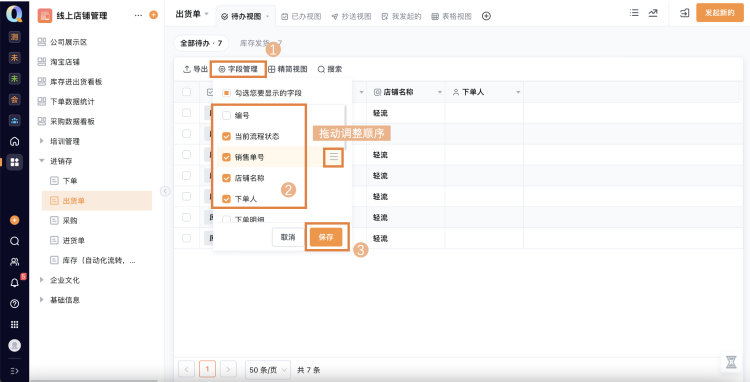Go to page 1 in pagination
750x382 pixels.
[x=207, y=370]
